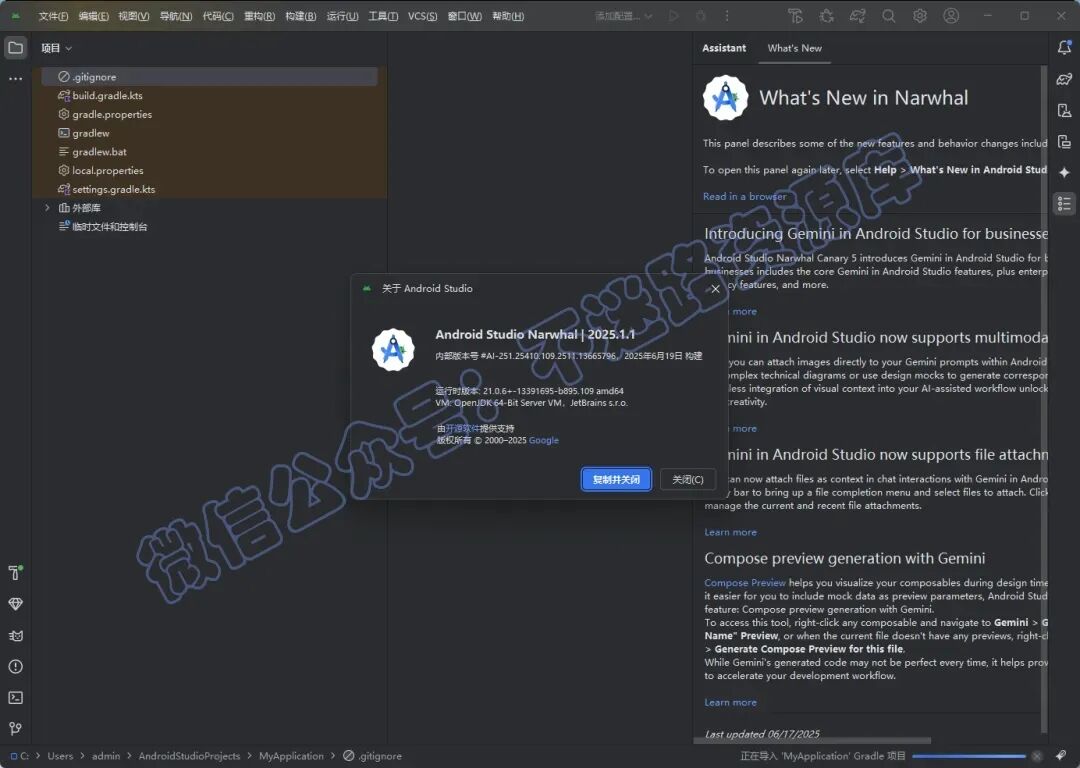Screen dimensions: 1080x768
Task: Switch to the Assistant tab
Action: [x=724, y=48]
